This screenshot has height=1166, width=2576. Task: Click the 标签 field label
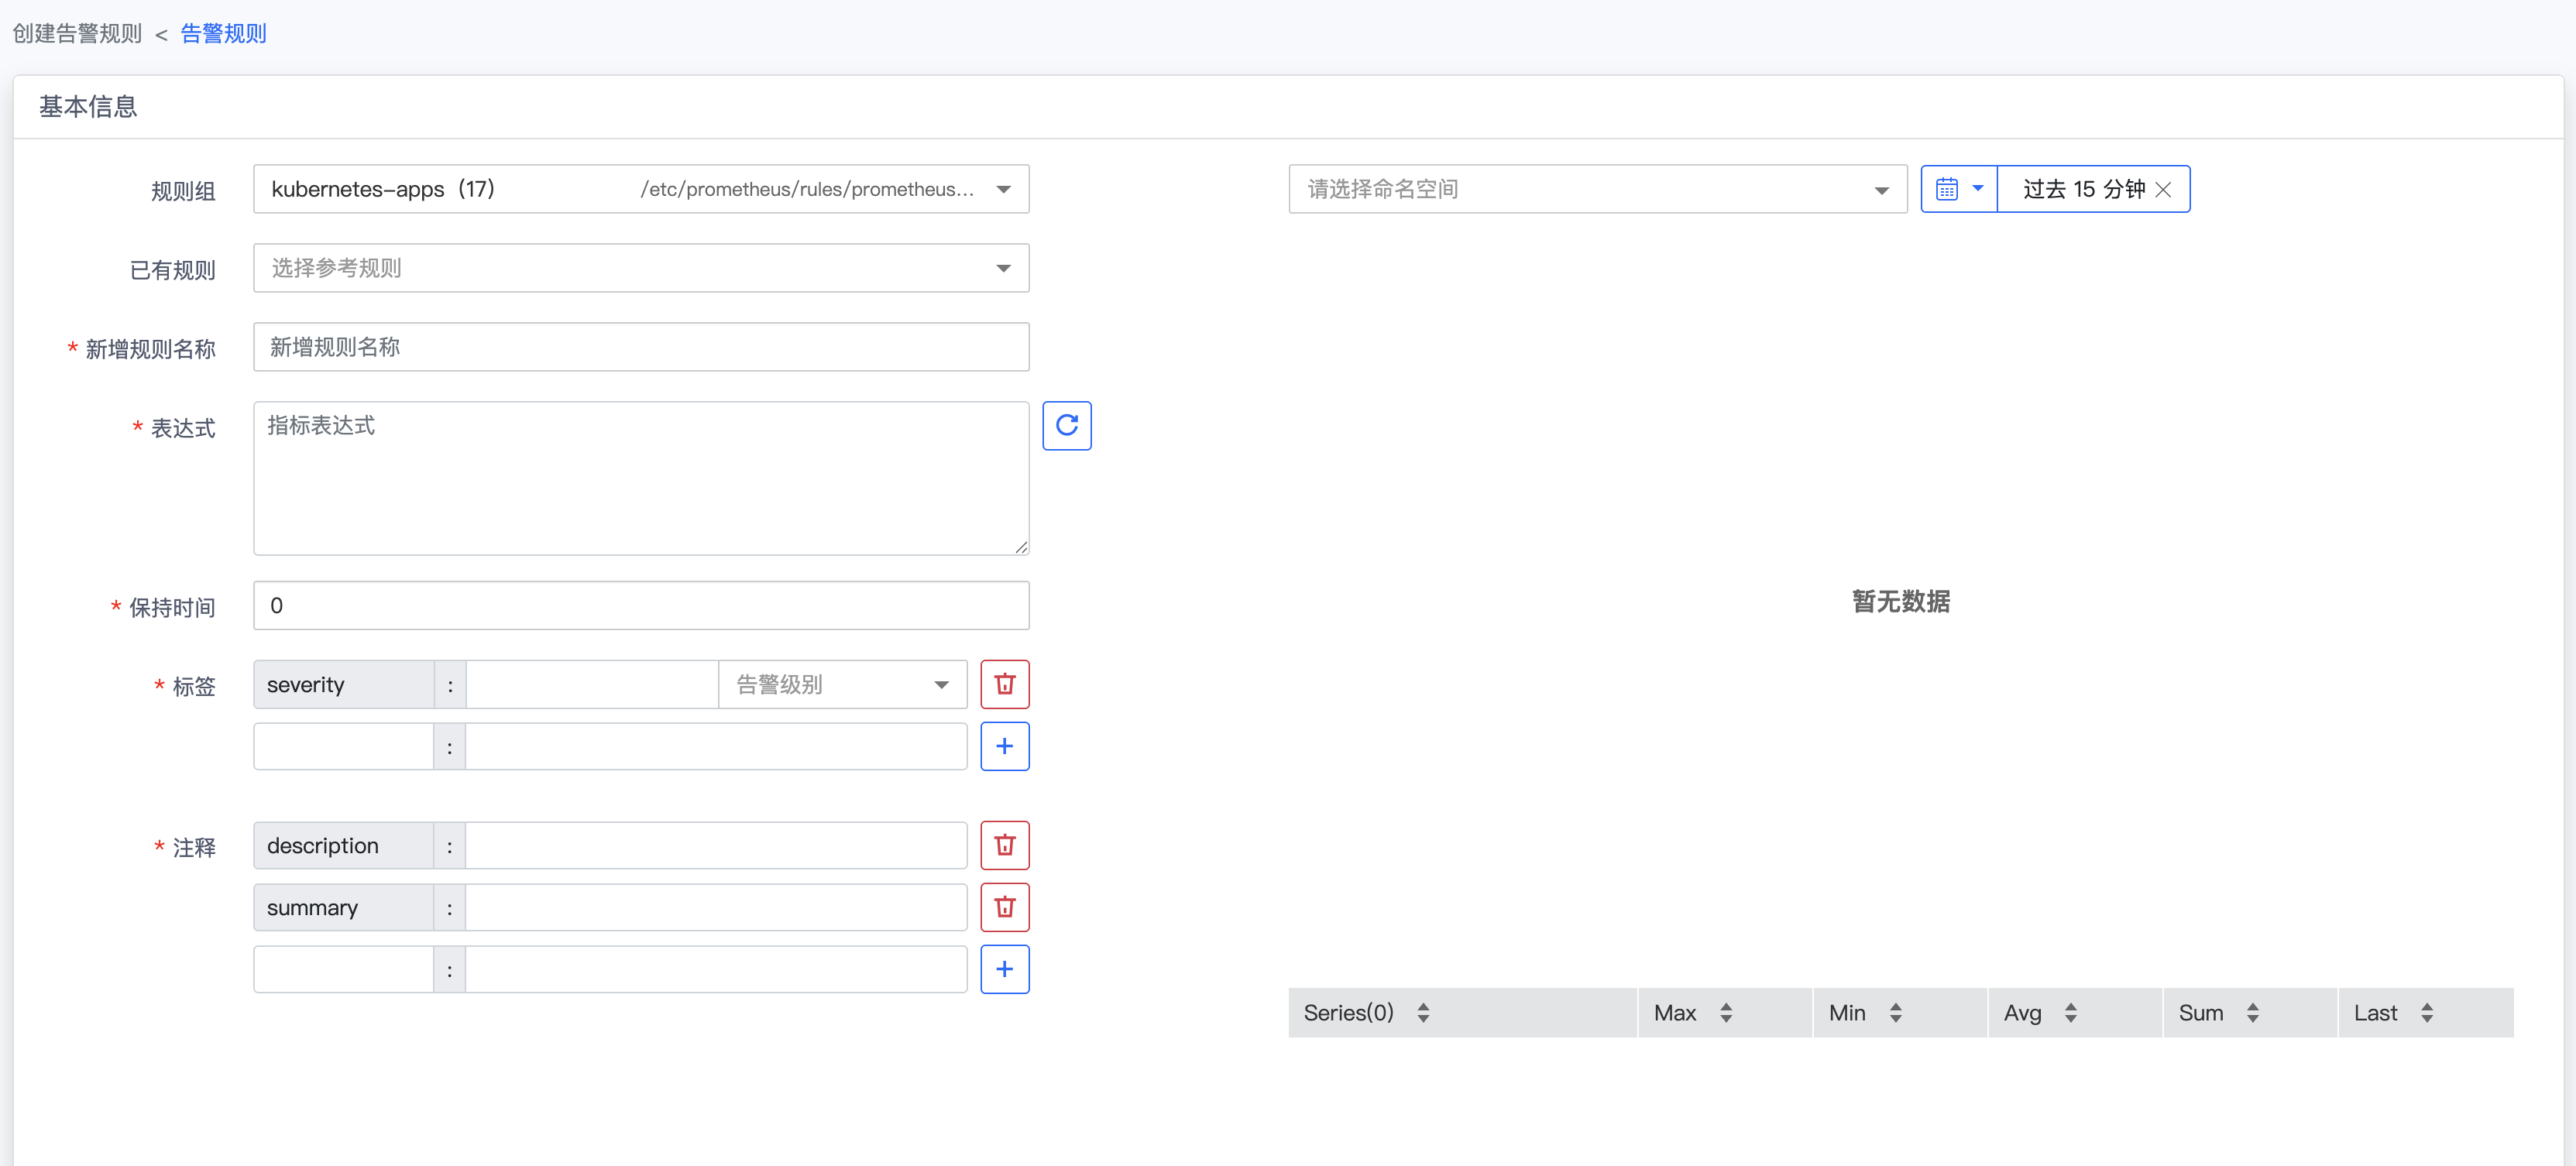pos(194,686)
